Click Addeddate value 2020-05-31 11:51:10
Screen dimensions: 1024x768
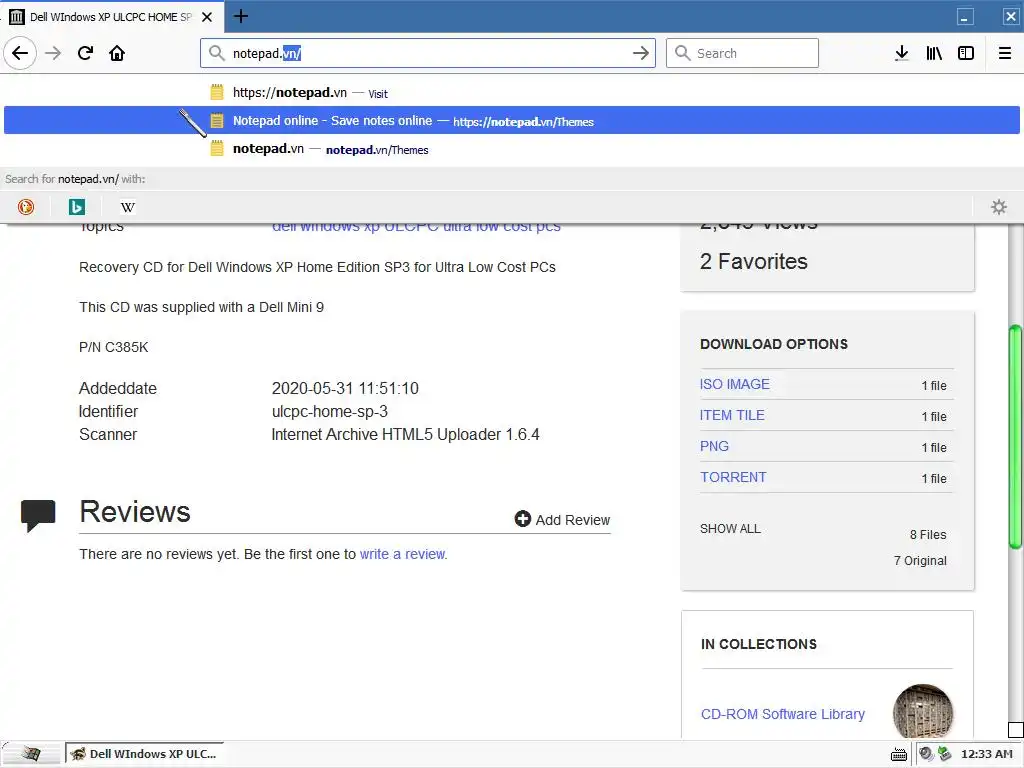[x=345, y=388]
